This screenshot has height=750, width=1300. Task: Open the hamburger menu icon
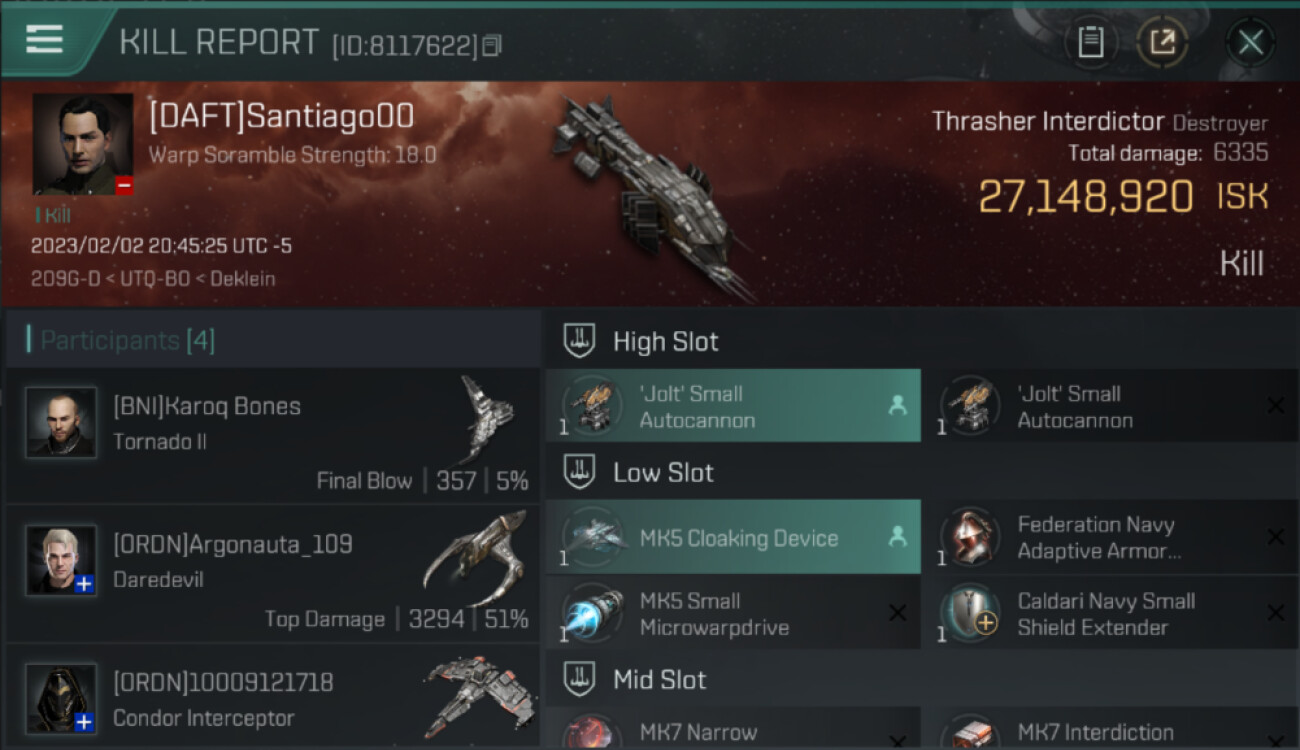click(44, 39)
